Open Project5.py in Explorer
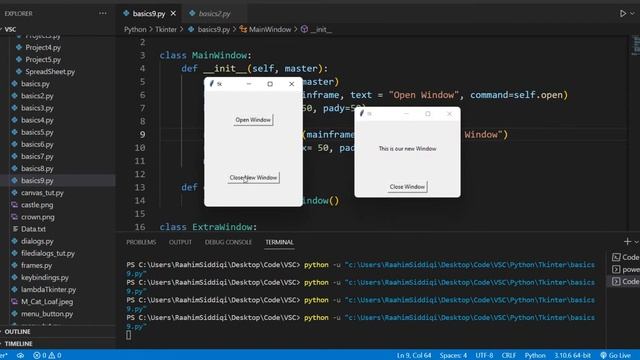Viewport: 640px width, 360px height. click(43, 60)
